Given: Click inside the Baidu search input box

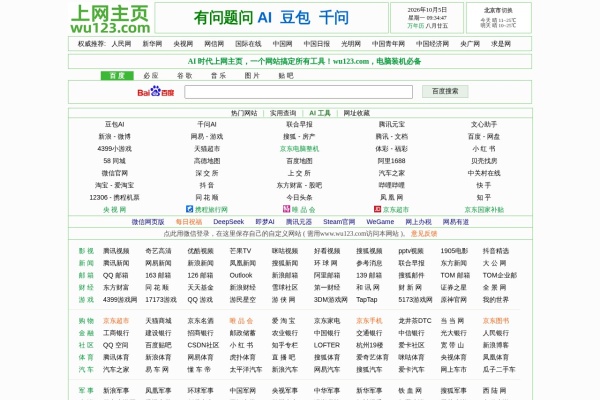Looking at the screenshot, I should pos(298,92).
